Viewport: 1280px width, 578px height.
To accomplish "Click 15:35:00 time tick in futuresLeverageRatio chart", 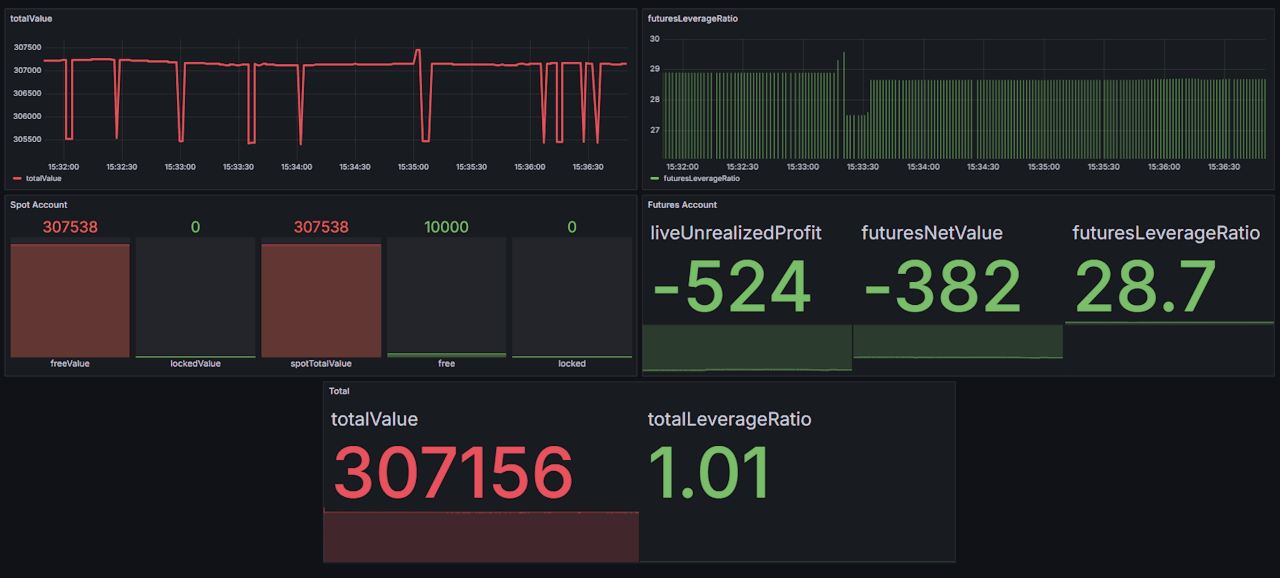I will coord(1043,167).
